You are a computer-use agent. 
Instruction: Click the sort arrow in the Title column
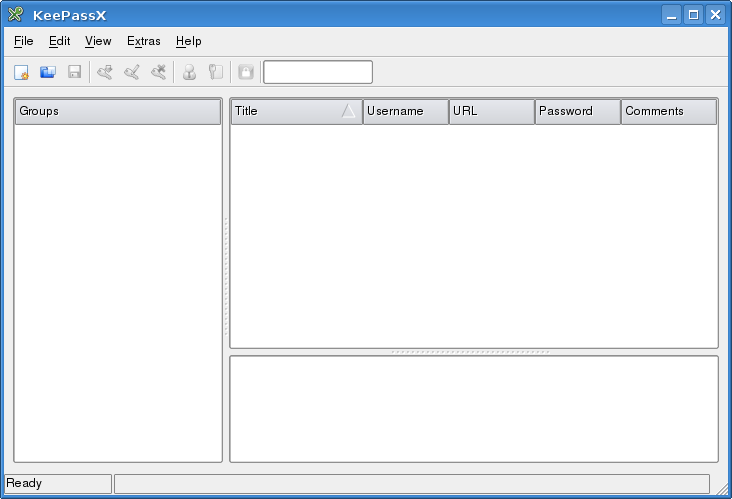[x=348, y=111]
